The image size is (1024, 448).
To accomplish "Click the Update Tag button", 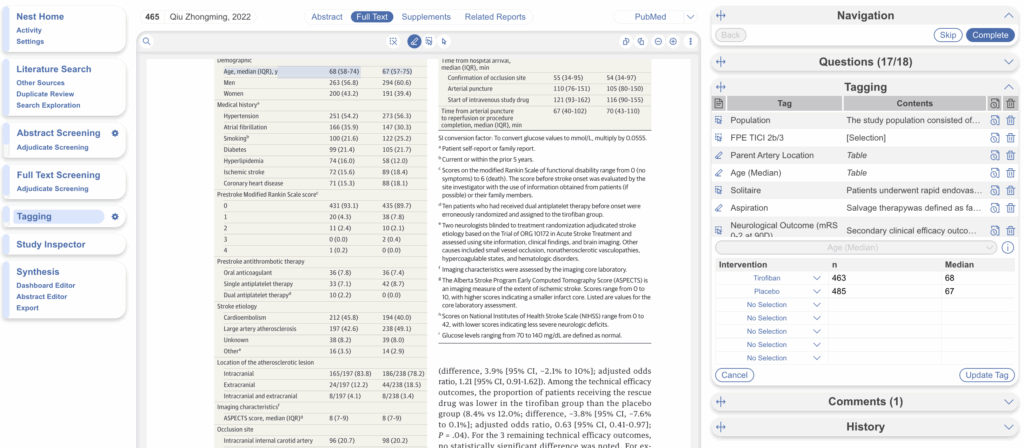I will click(985, 375).
